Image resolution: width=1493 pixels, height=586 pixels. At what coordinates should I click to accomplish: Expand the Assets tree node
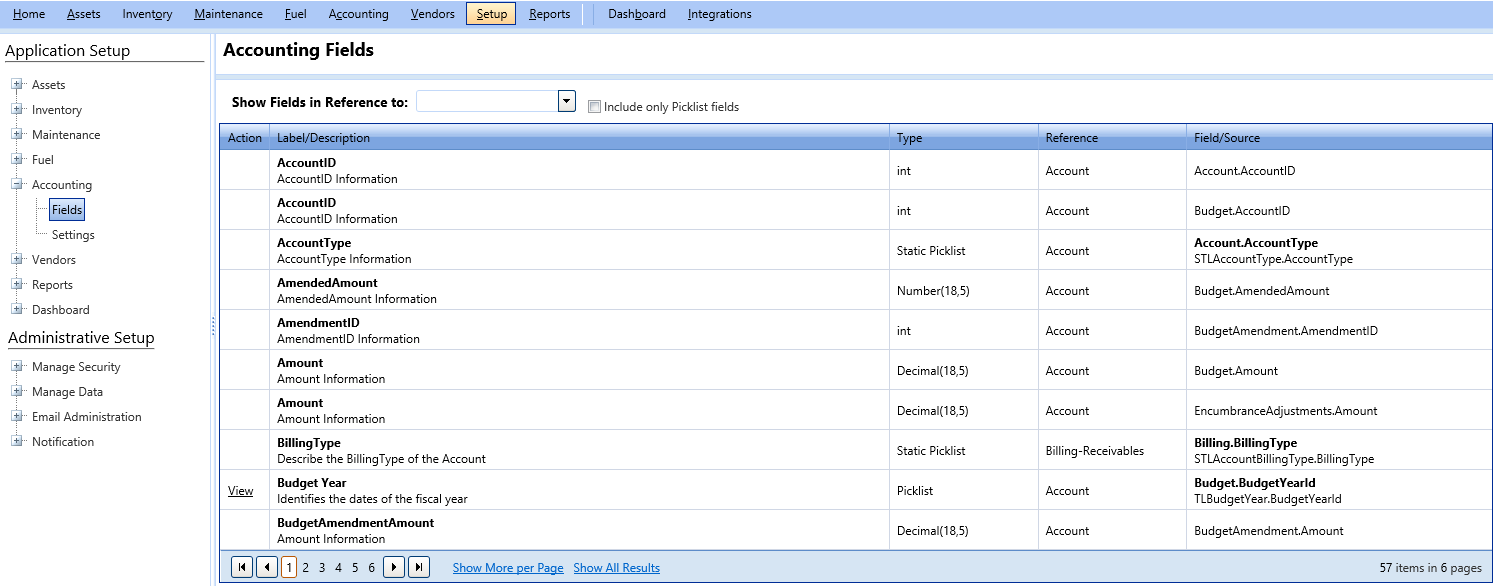(x=17, y=85)
